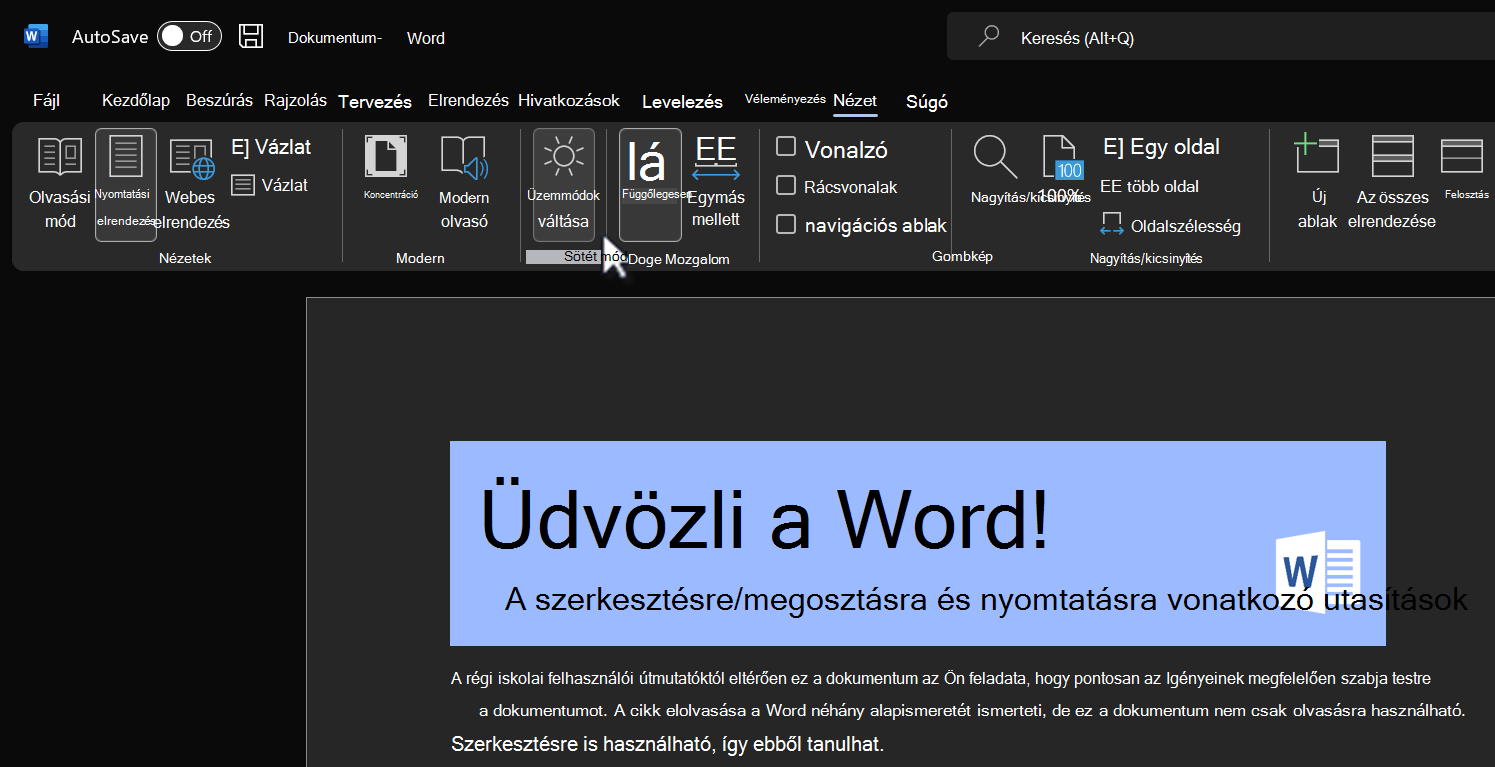The image size is (1495, 767).
Task: Save the document with the floppy disk icon
Action: [x=251, y=37]
